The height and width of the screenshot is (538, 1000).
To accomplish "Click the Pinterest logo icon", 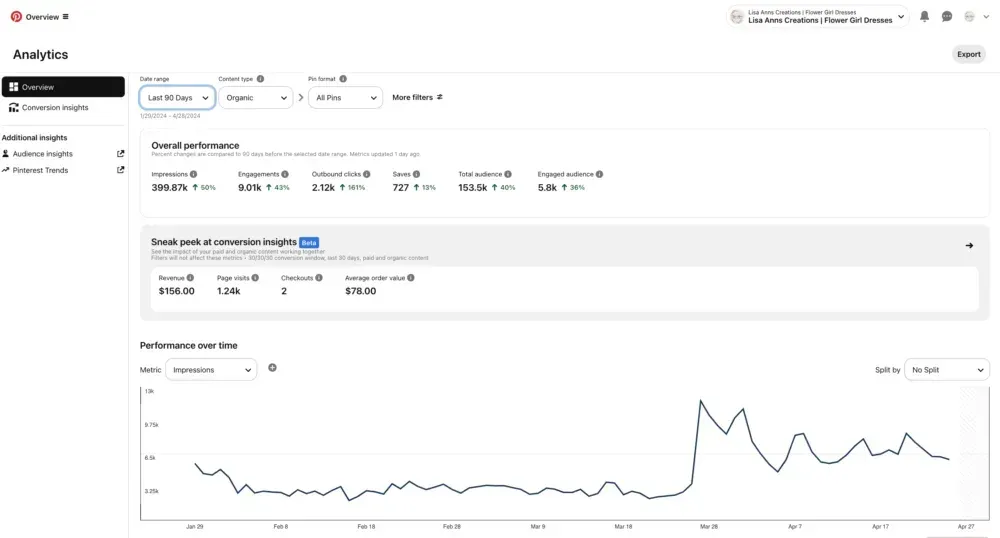I will pyautogui.click(x=16, y=17).
